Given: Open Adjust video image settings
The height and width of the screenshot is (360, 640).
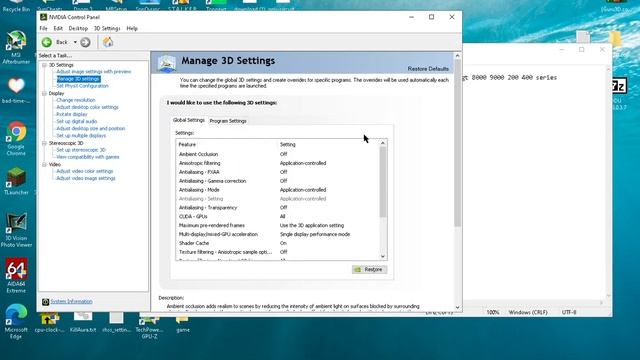Looking at the screenshot, I should tap(86, 178).
